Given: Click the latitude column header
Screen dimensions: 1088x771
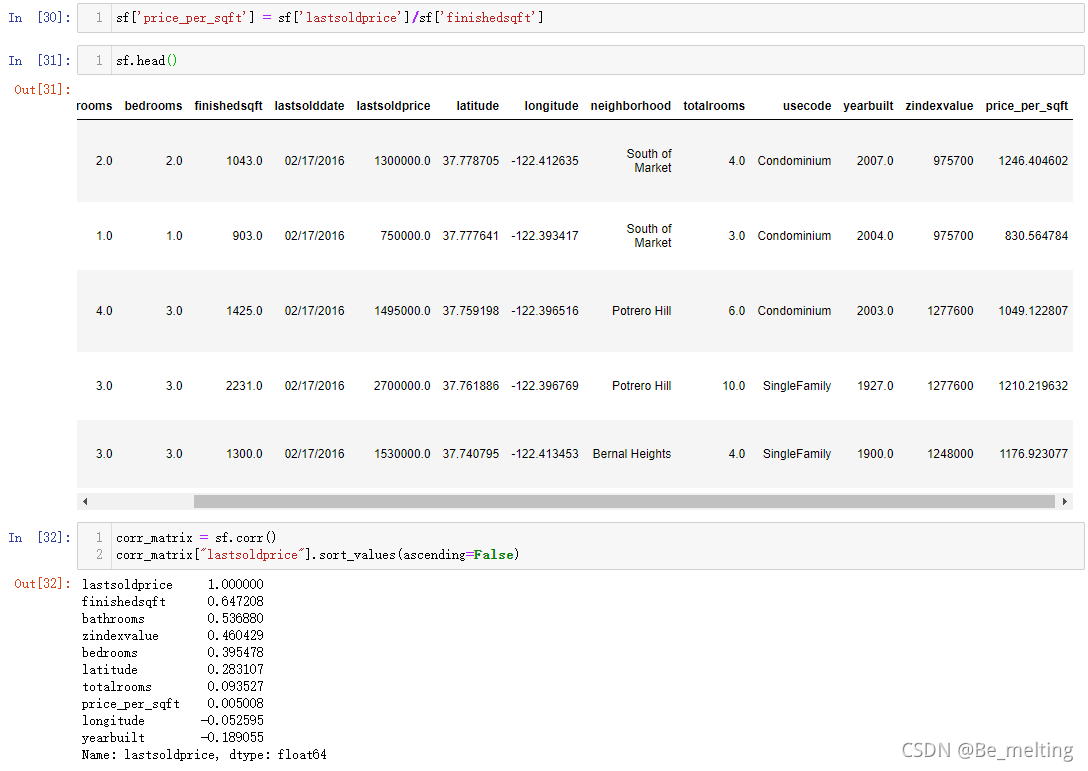Looking at the screenshot, I should click(x=477, y=105).
